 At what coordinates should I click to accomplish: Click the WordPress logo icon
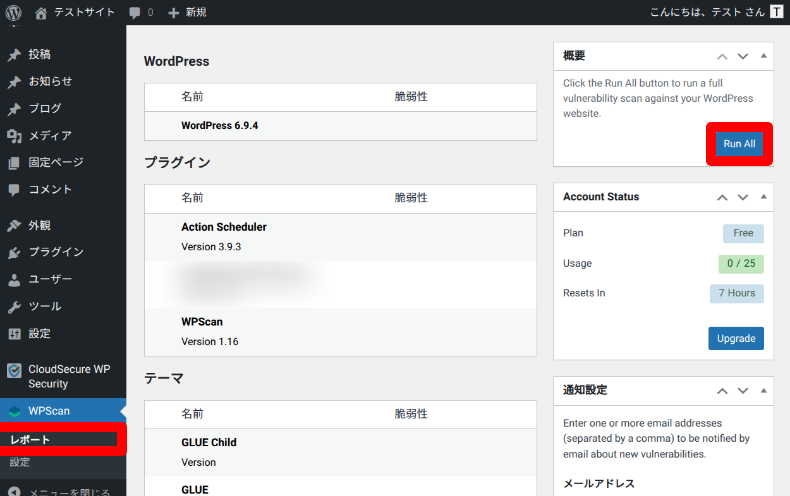point(14,12)
